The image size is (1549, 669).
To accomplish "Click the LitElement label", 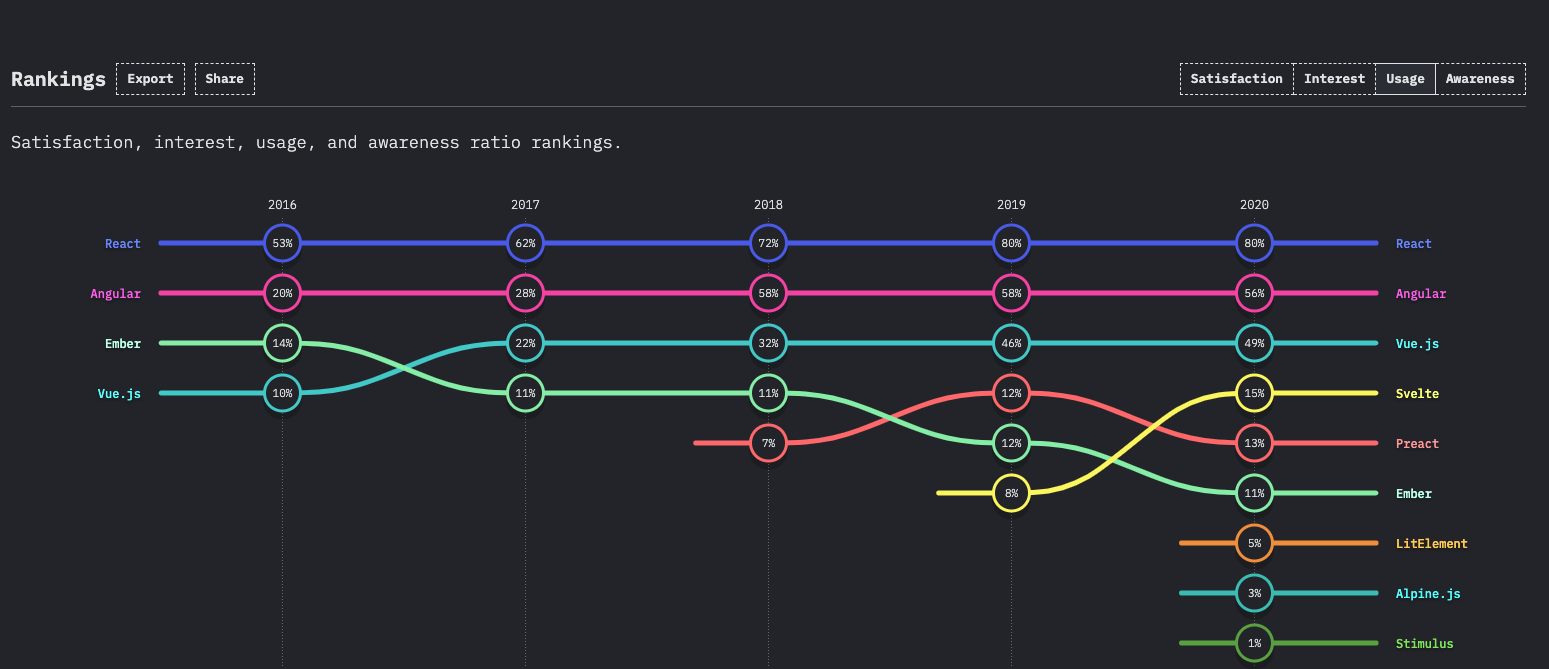I will (1432, 543).
